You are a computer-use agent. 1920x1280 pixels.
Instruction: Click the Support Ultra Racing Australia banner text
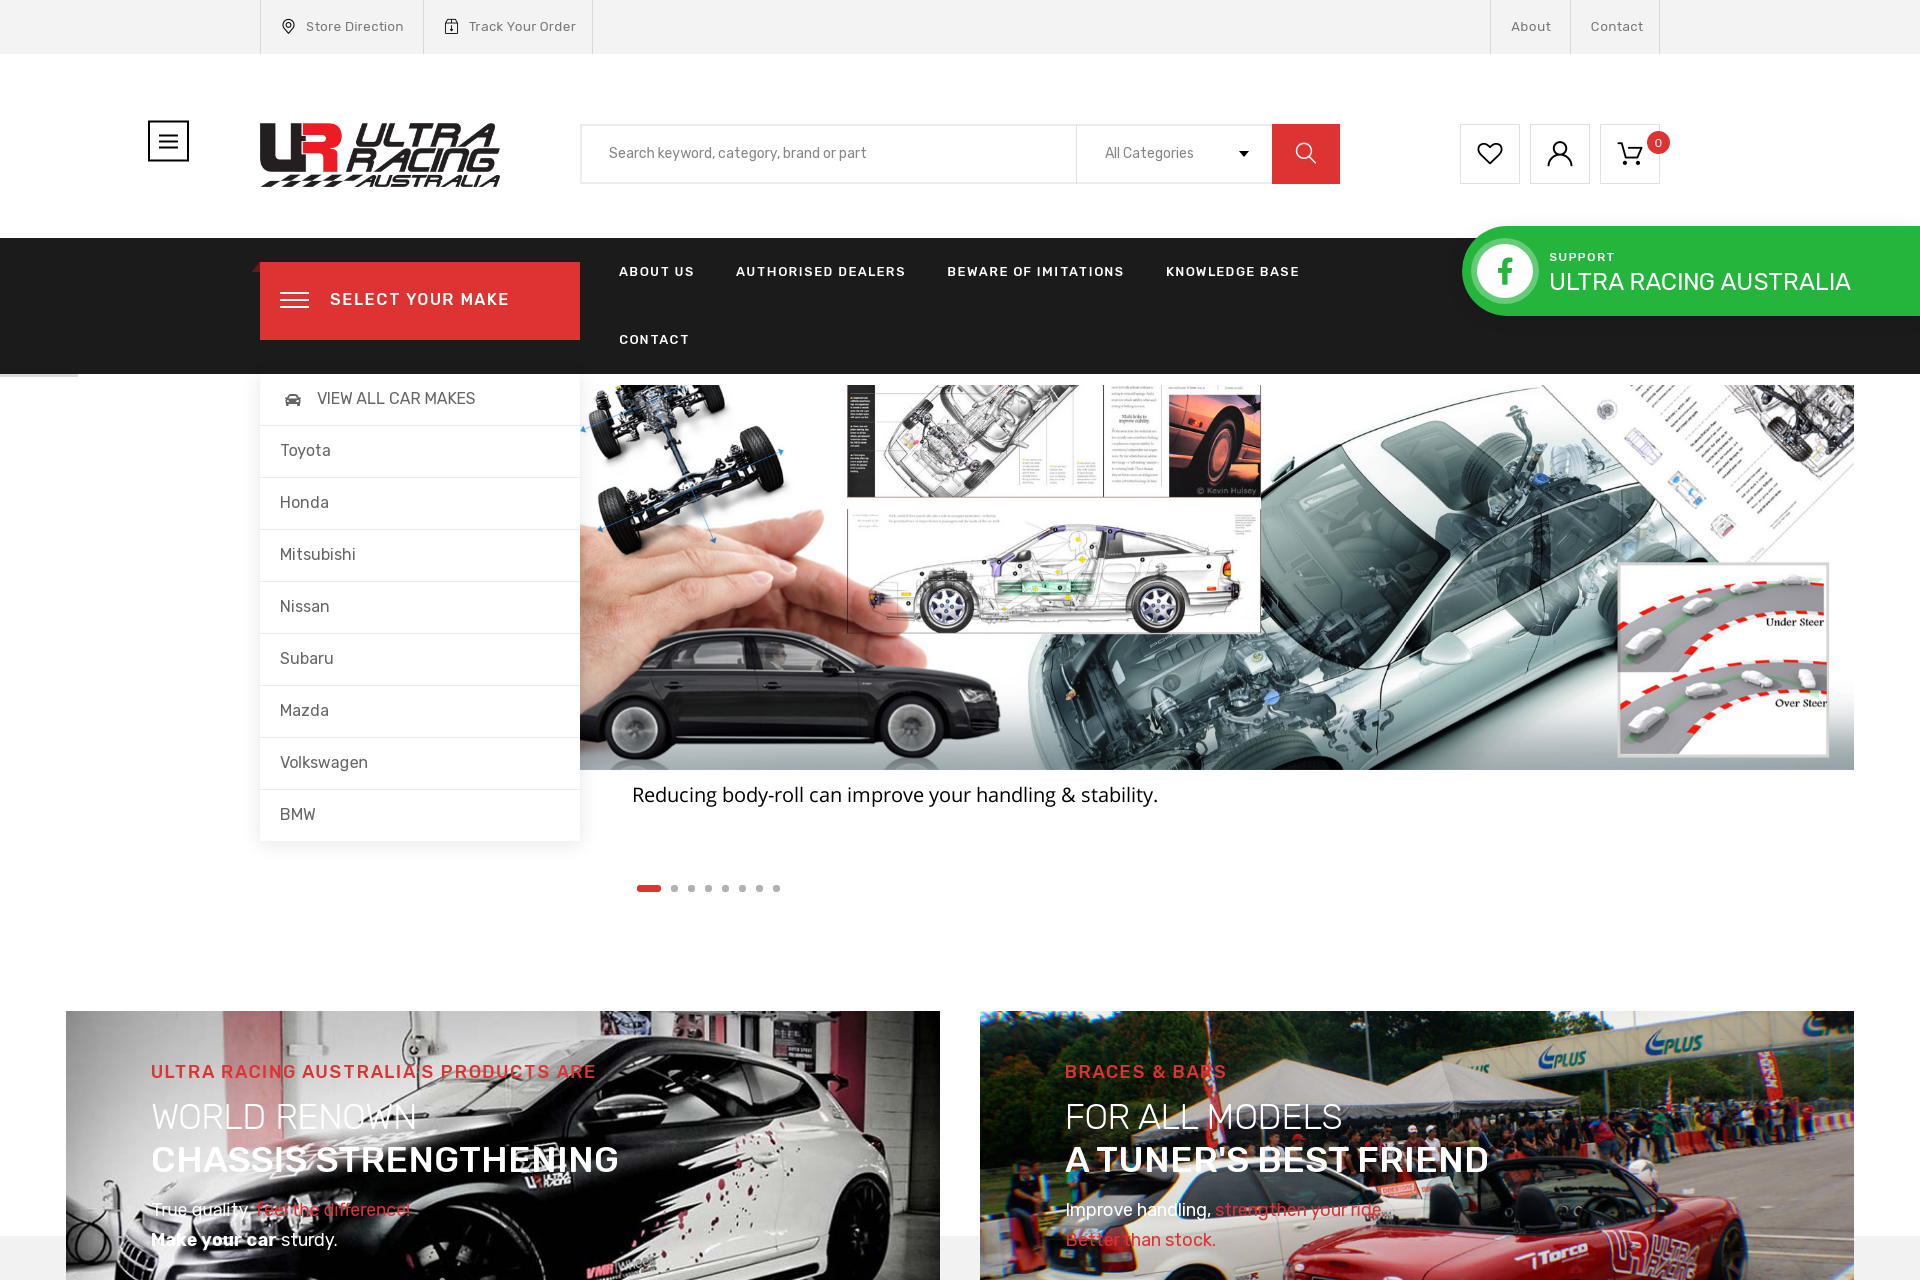1699,273
